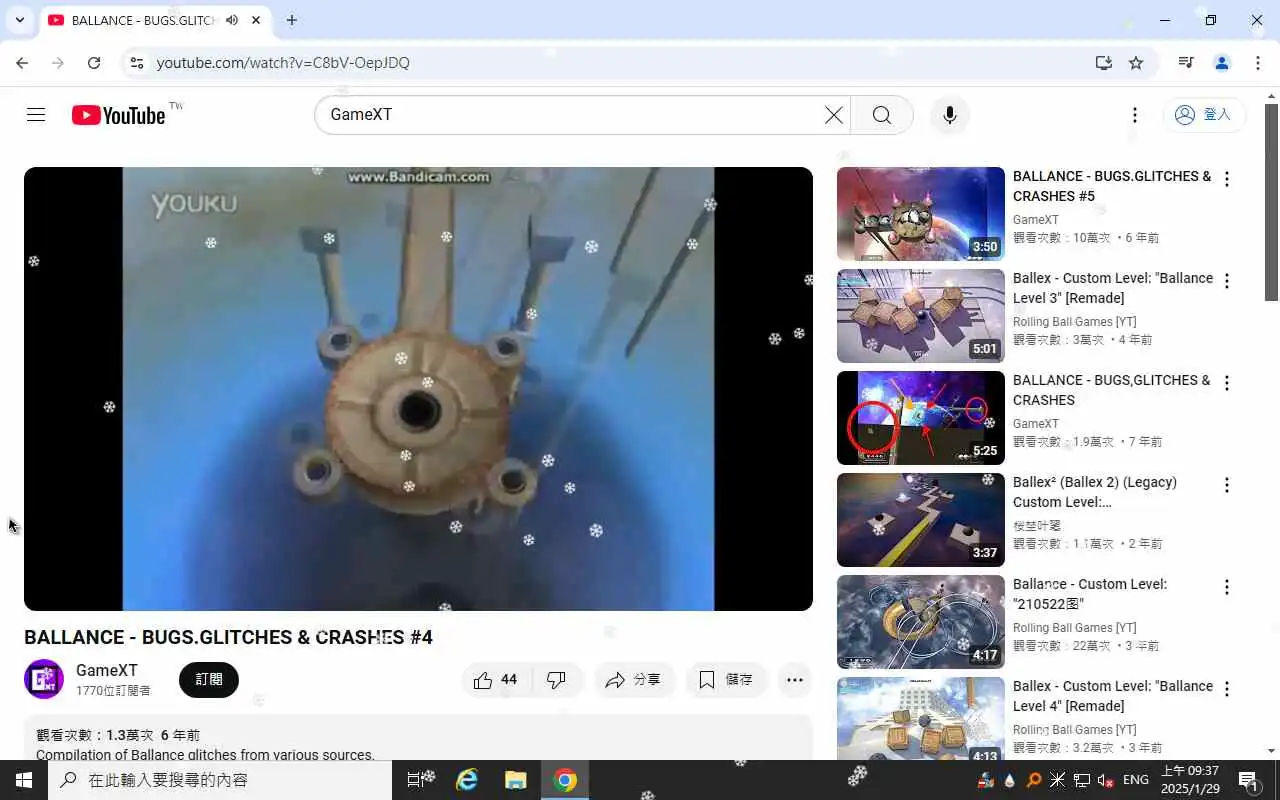Open the Windows Start menu
Image resolution: width=1280 pixels, height=800 pixels.
click(x=24, y=780)
